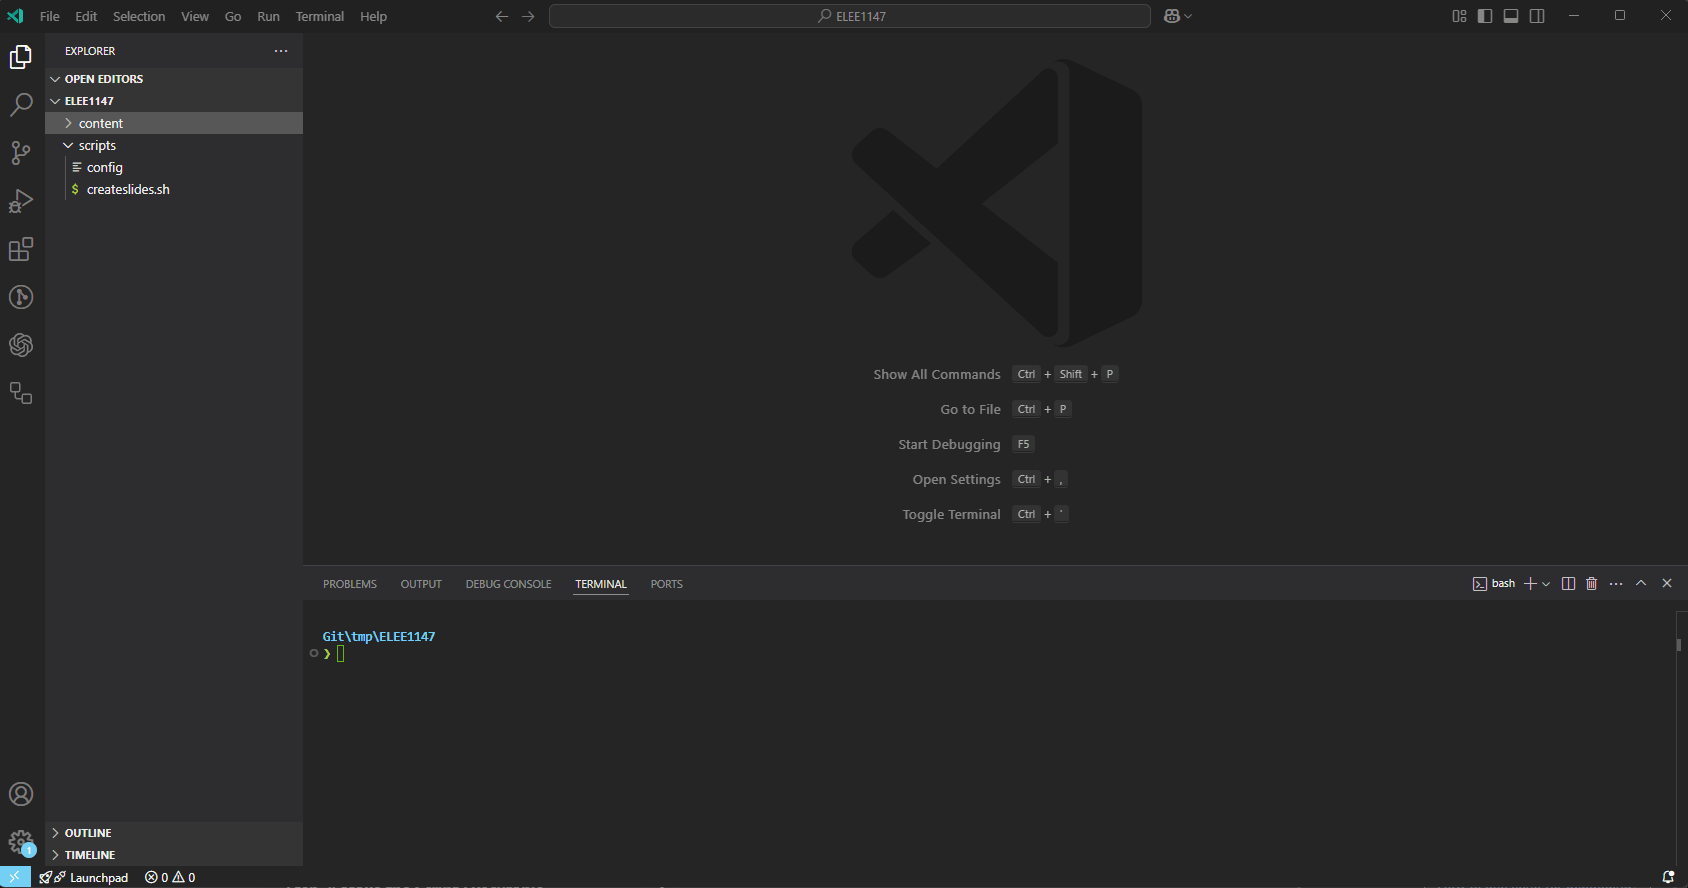Toggle secondary side bar visibility
This screenshot has width=1688, height=888.
(1537, 16)
